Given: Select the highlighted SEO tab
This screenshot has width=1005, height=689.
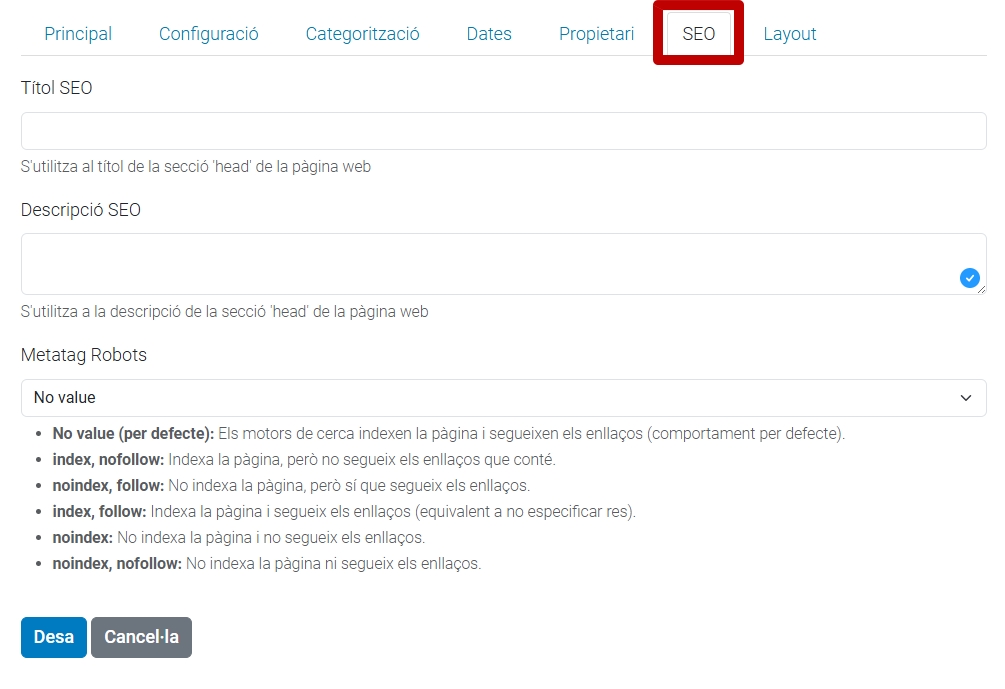Looking at the screenshot, I should (x=698, y=34).
